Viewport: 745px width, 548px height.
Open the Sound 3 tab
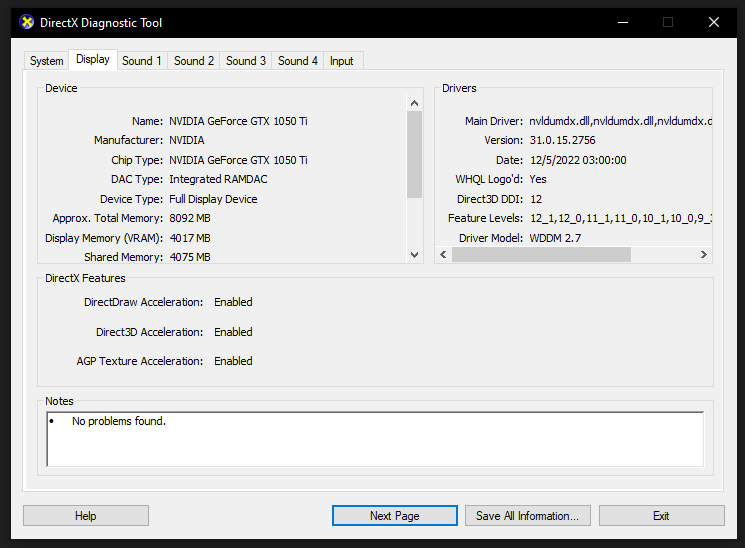coord(246,61)
